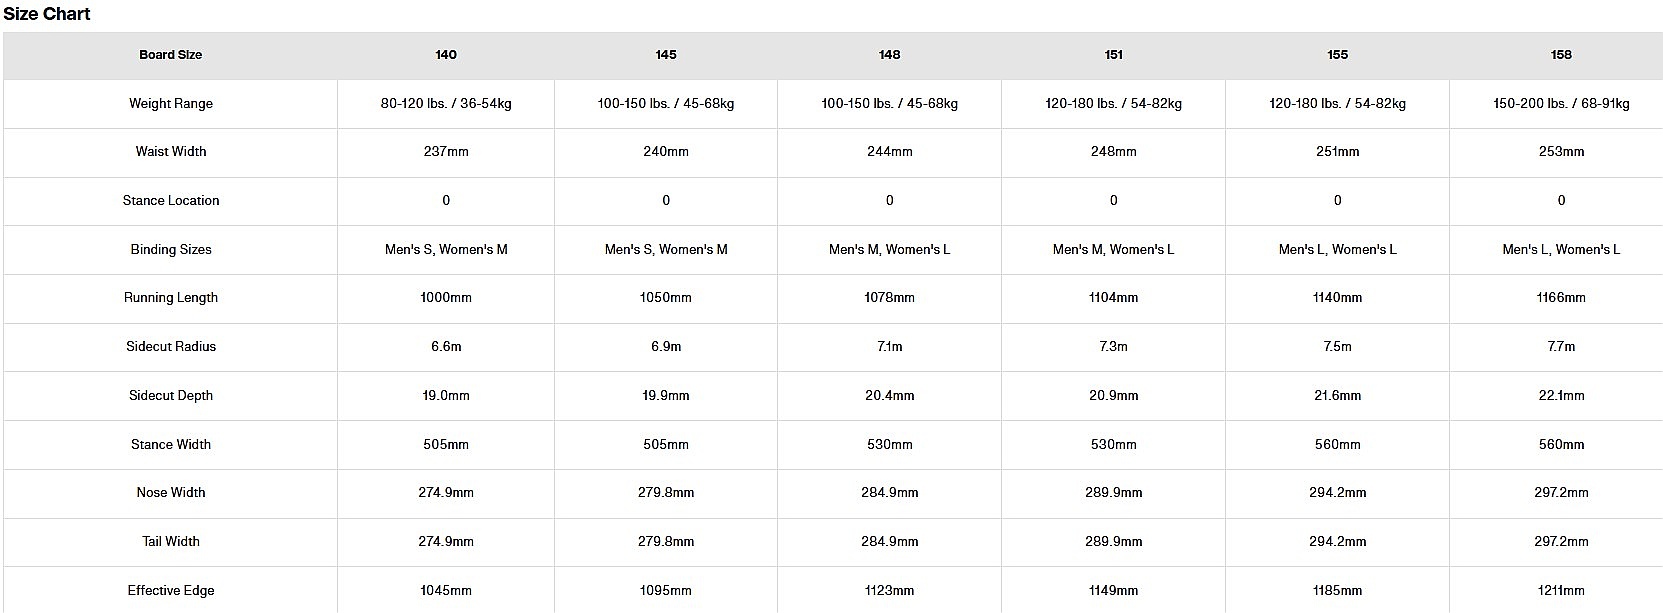Click the 6.6m sidecut radius value
The image size is (1663, 613).
(446, 347)
